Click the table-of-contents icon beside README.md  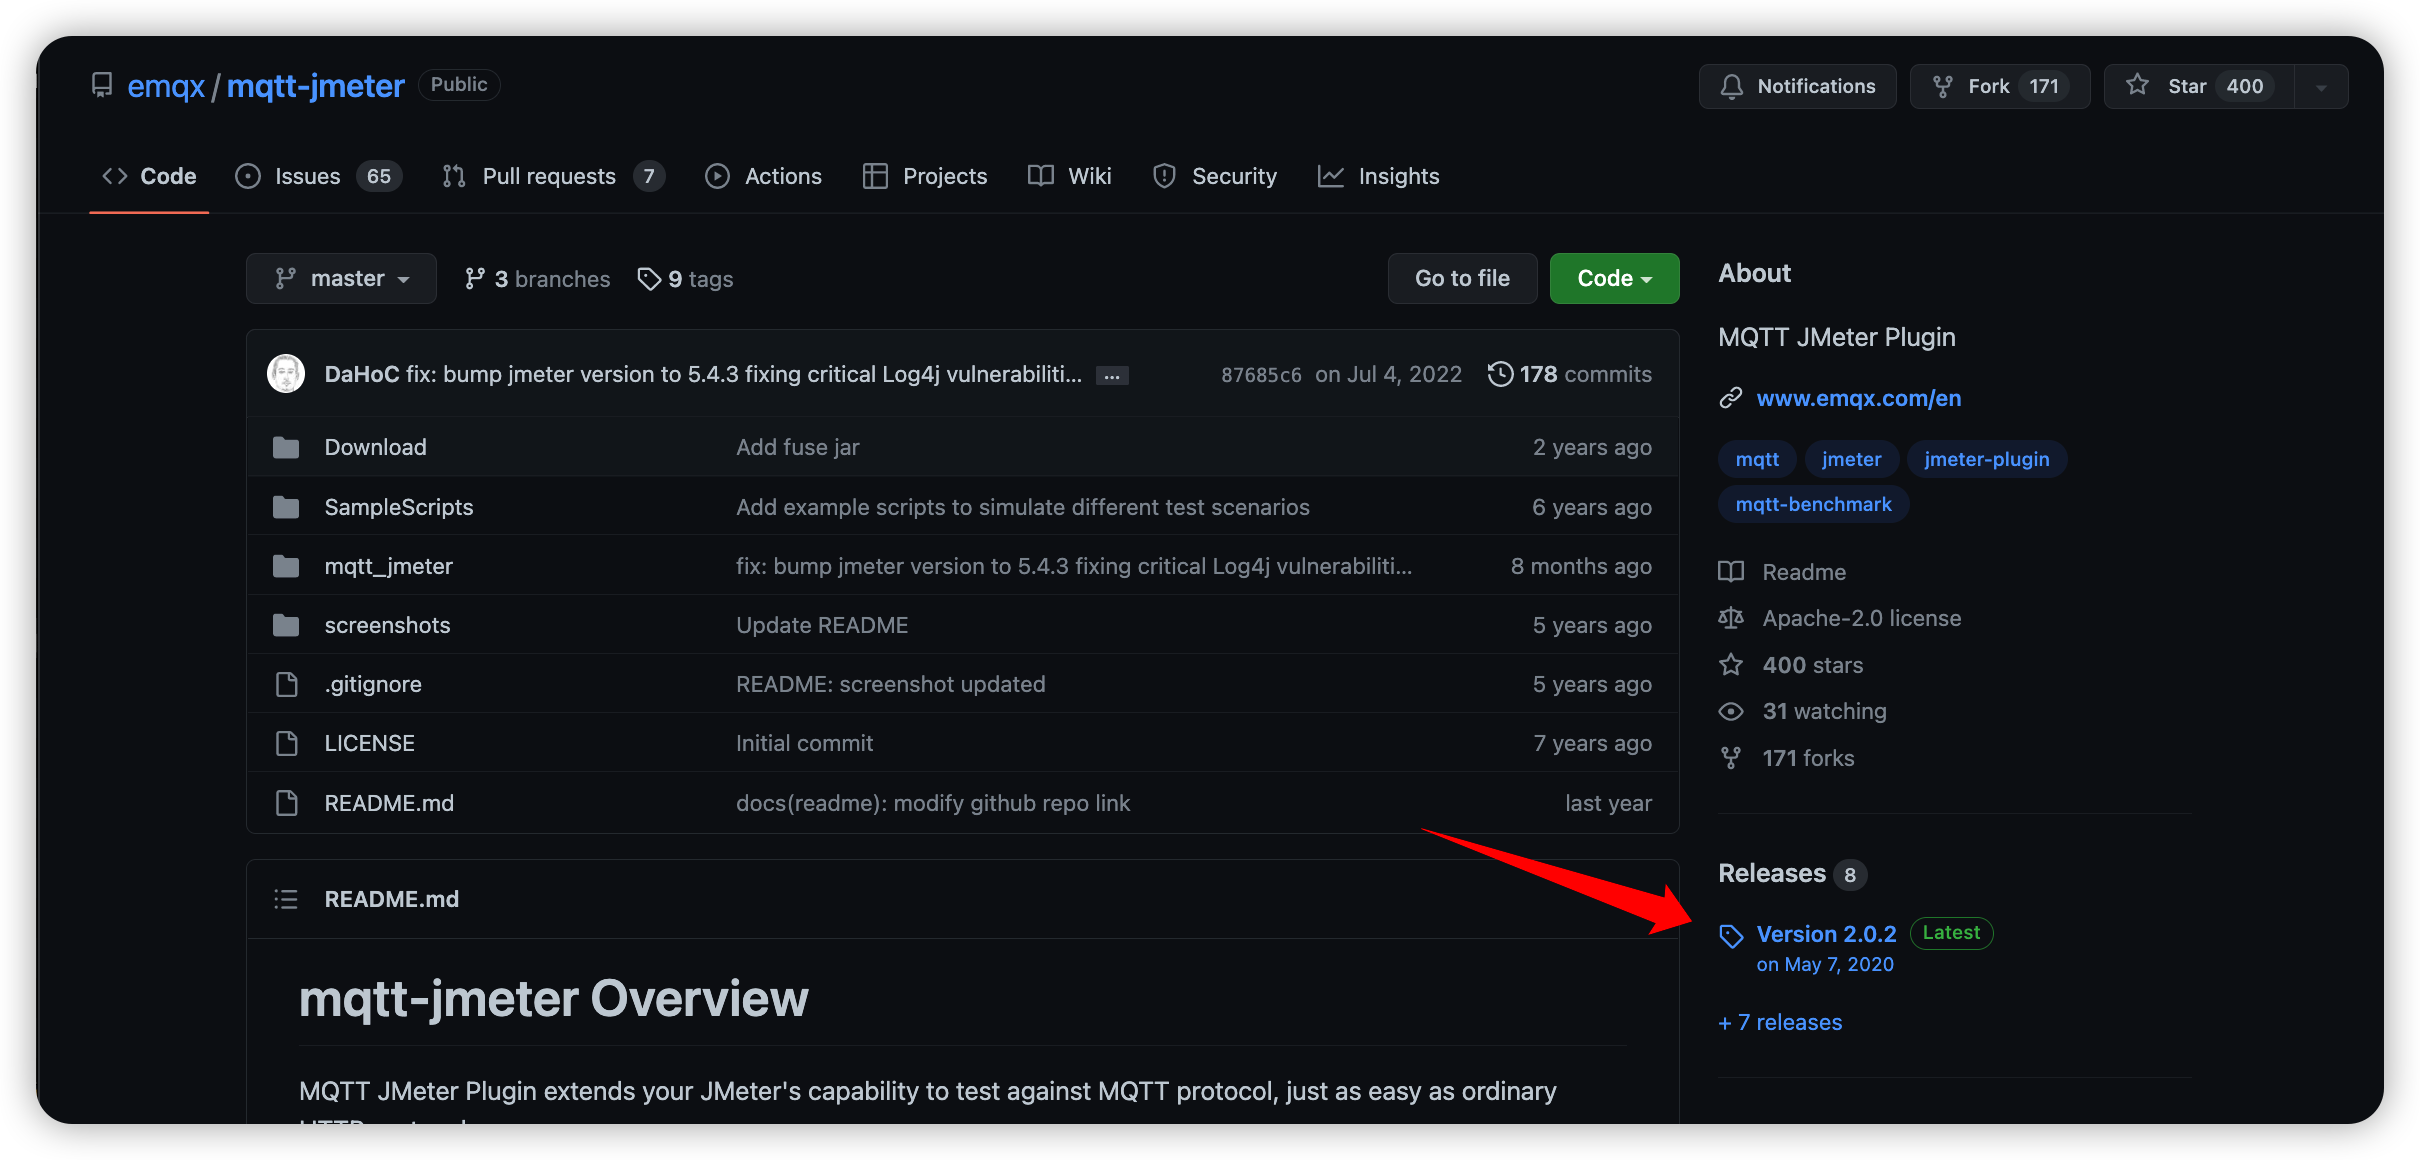pyautogui.click(x=286, y=898)
